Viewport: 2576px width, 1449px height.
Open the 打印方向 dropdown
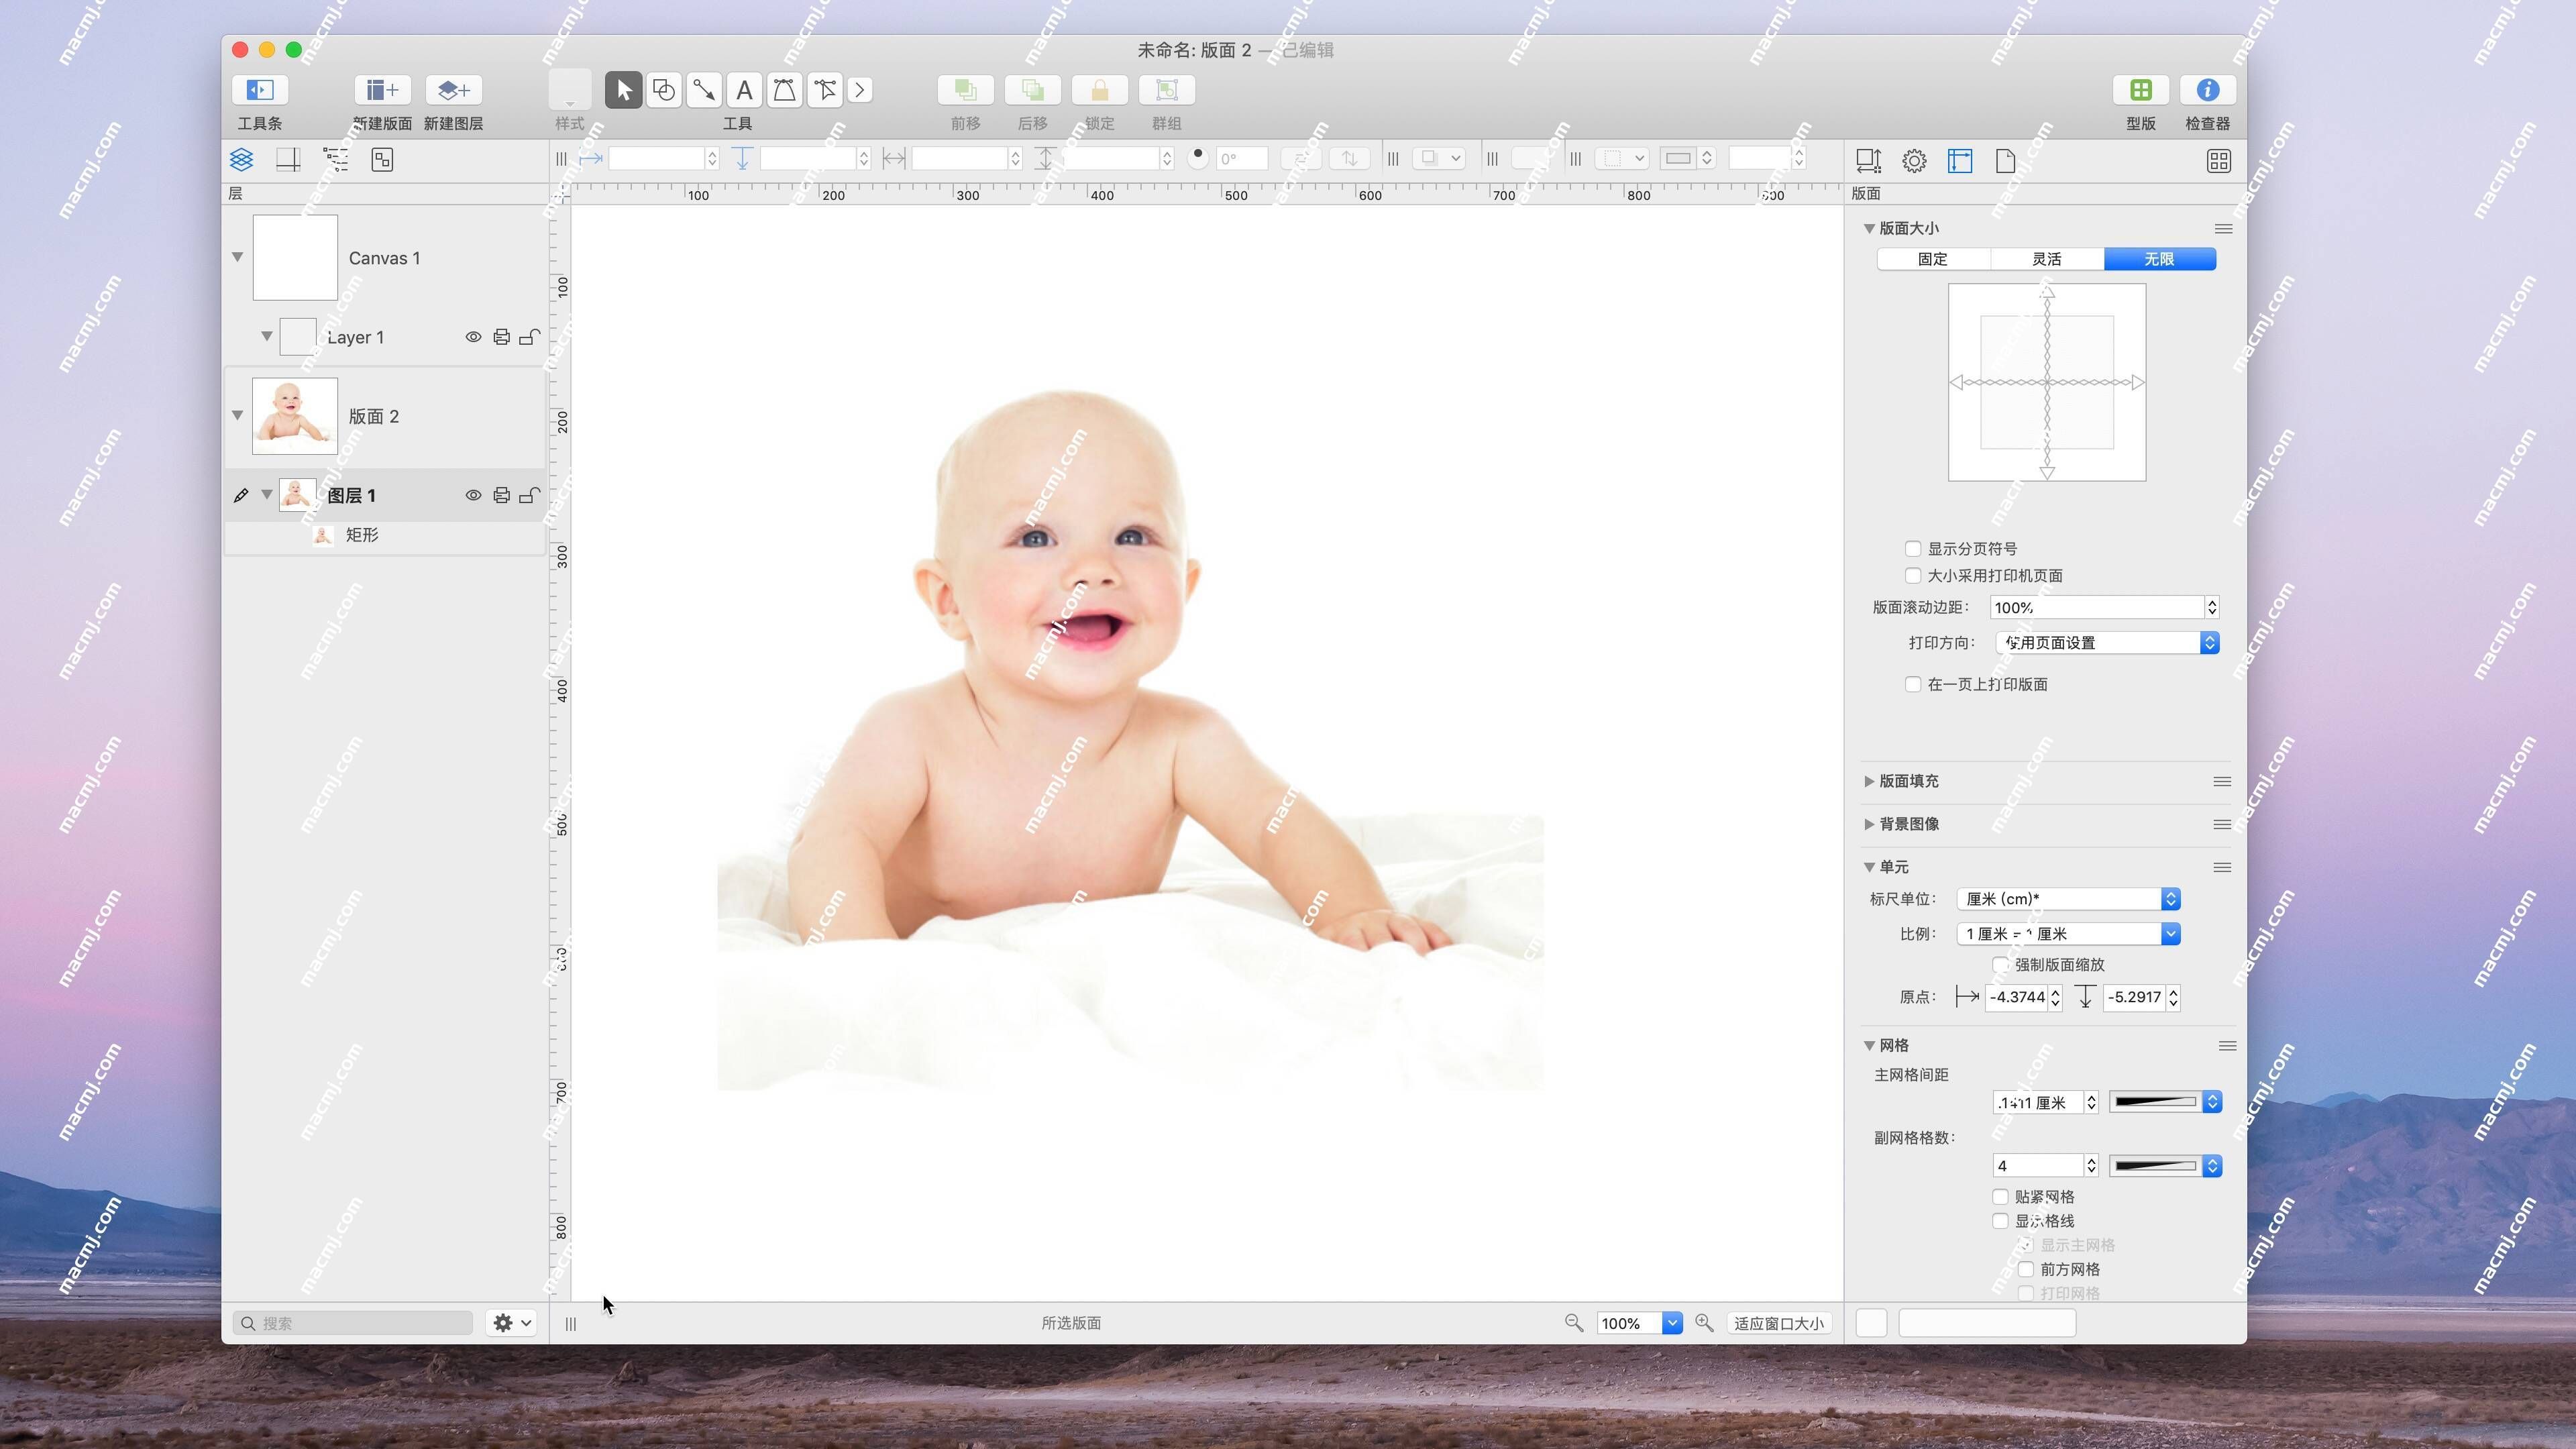(x=2107, y=643)
